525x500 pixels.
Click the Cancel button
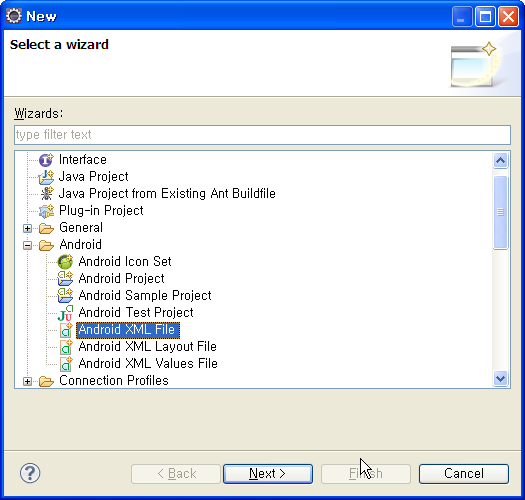click(x=464, y=474)
